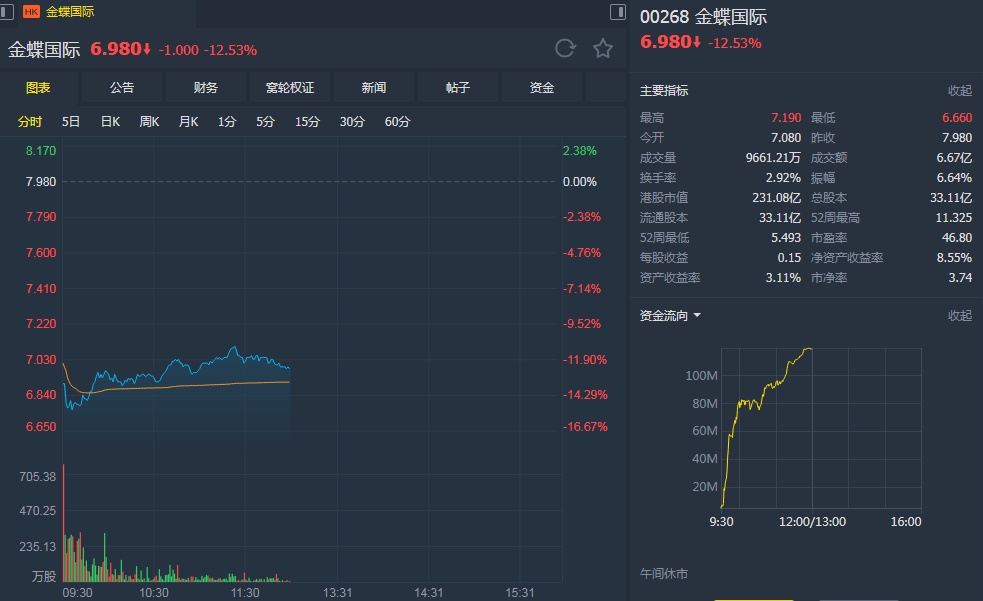This screenshot has height=601, width=983.
Task: Collapse the 资金流向 section via 收起
Action: (959, 316)
